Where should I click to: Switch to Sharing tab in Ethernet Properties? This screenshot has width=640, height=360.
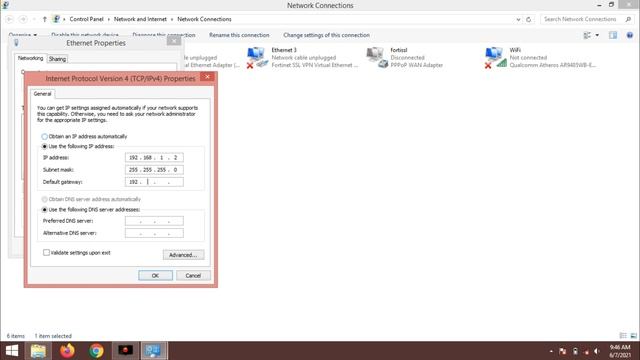point(57,59)
